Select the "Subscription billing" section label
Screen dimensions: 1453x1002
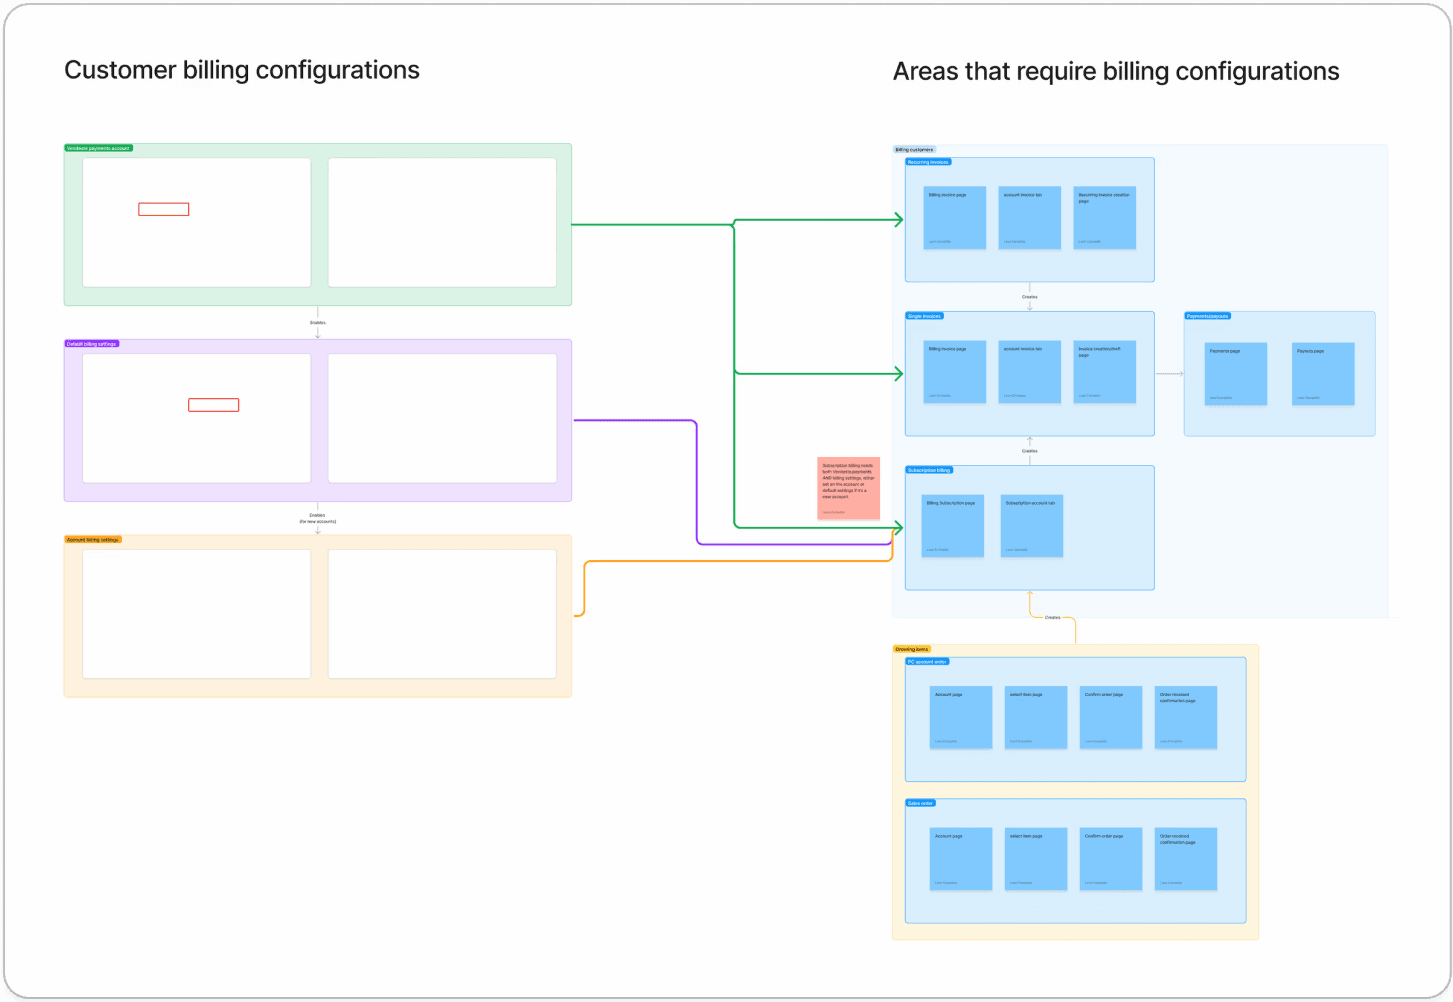point(929,470)
